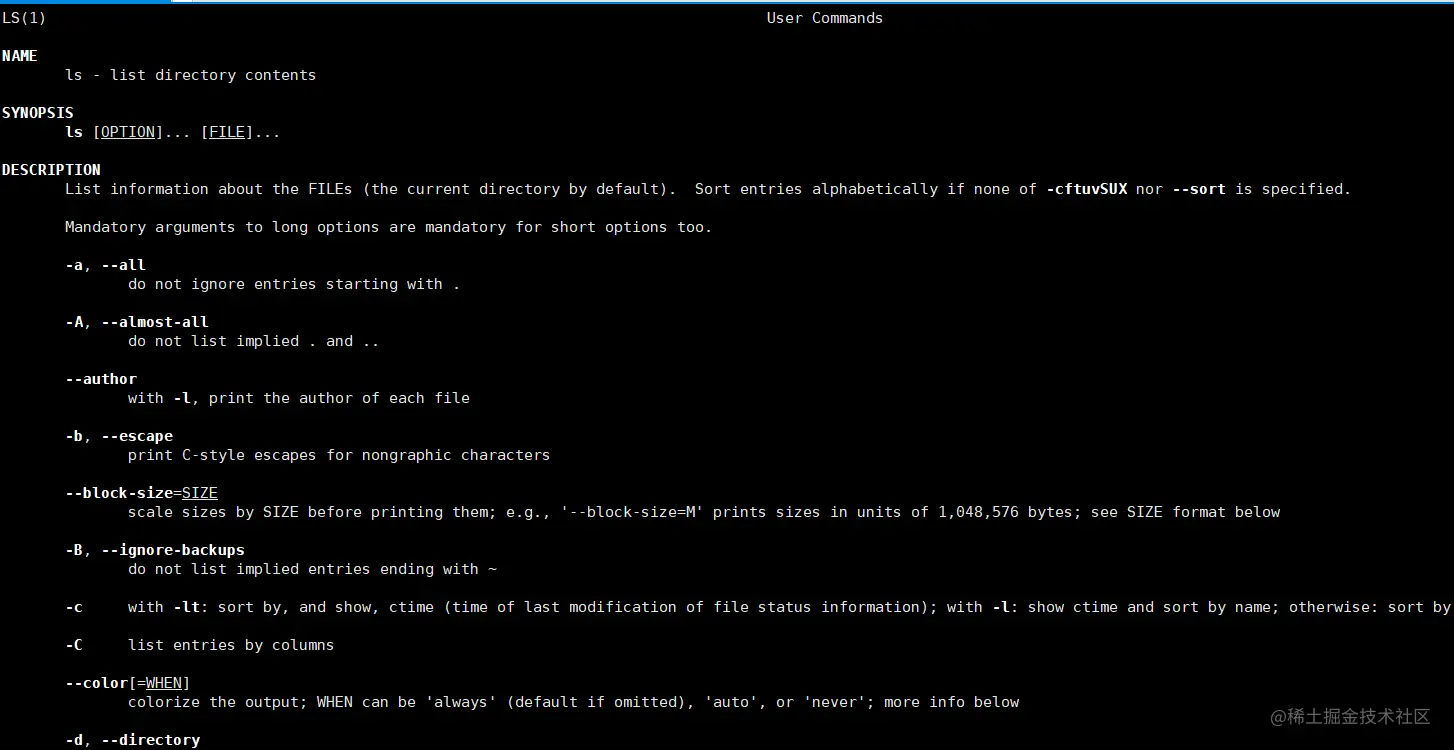Click the '-d, --directory' option
Viewport: 1454px width, 750px height.
click(133, 740)
